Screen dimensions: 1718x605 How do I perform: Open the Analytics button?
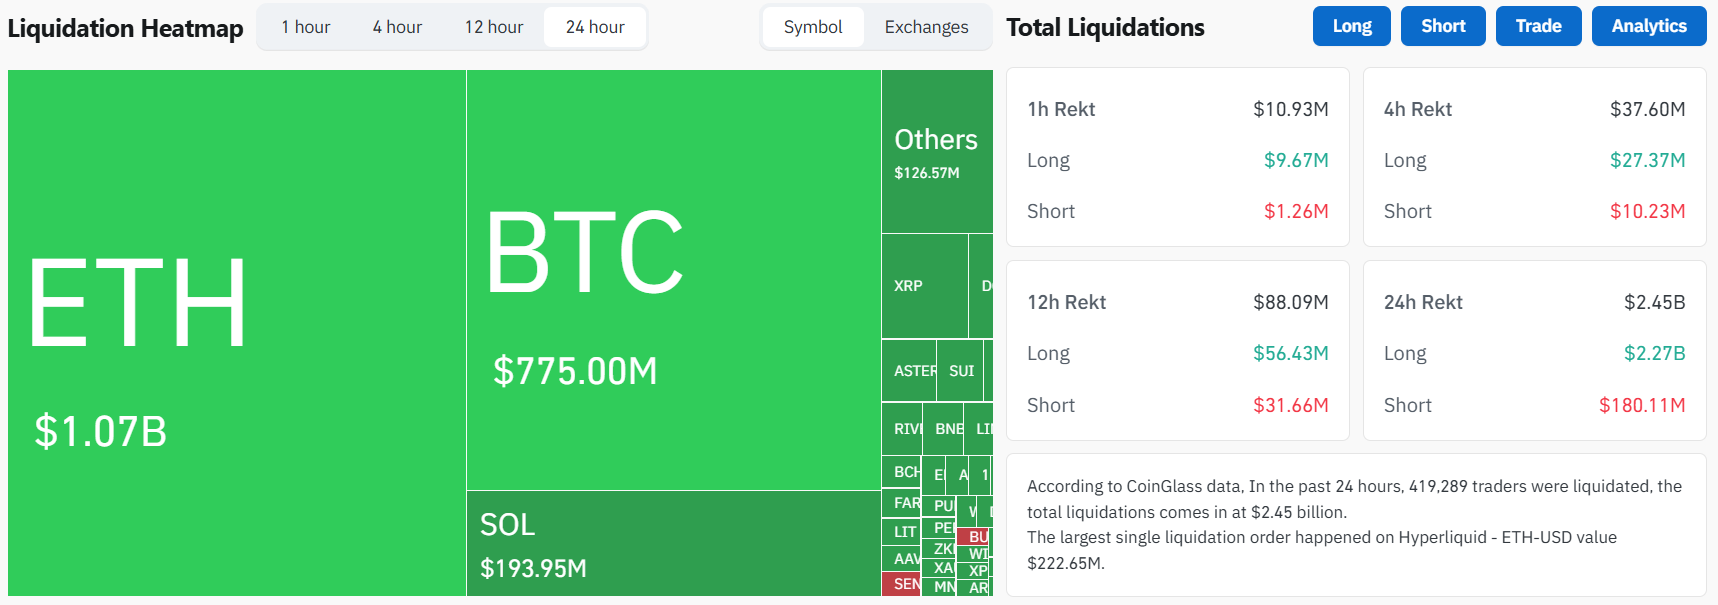click(1648, 26)
